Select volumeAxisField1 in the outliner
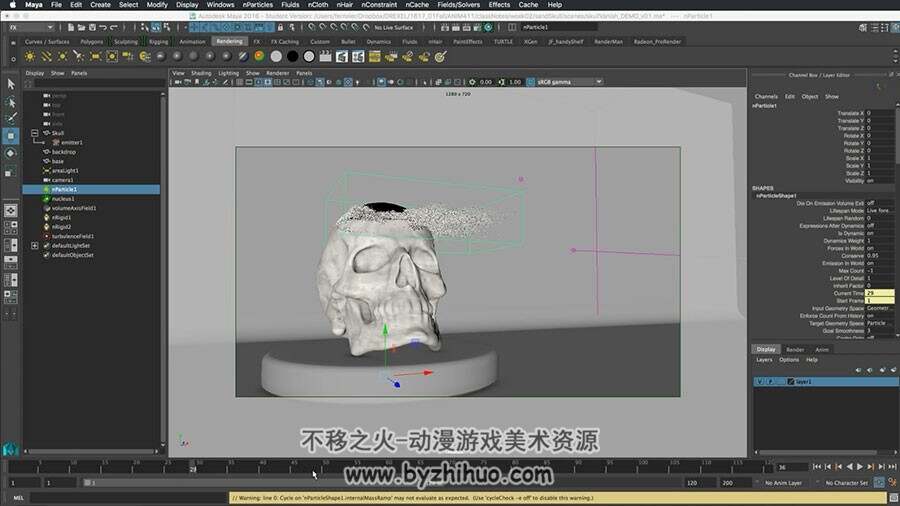 [x=73, y=208]
